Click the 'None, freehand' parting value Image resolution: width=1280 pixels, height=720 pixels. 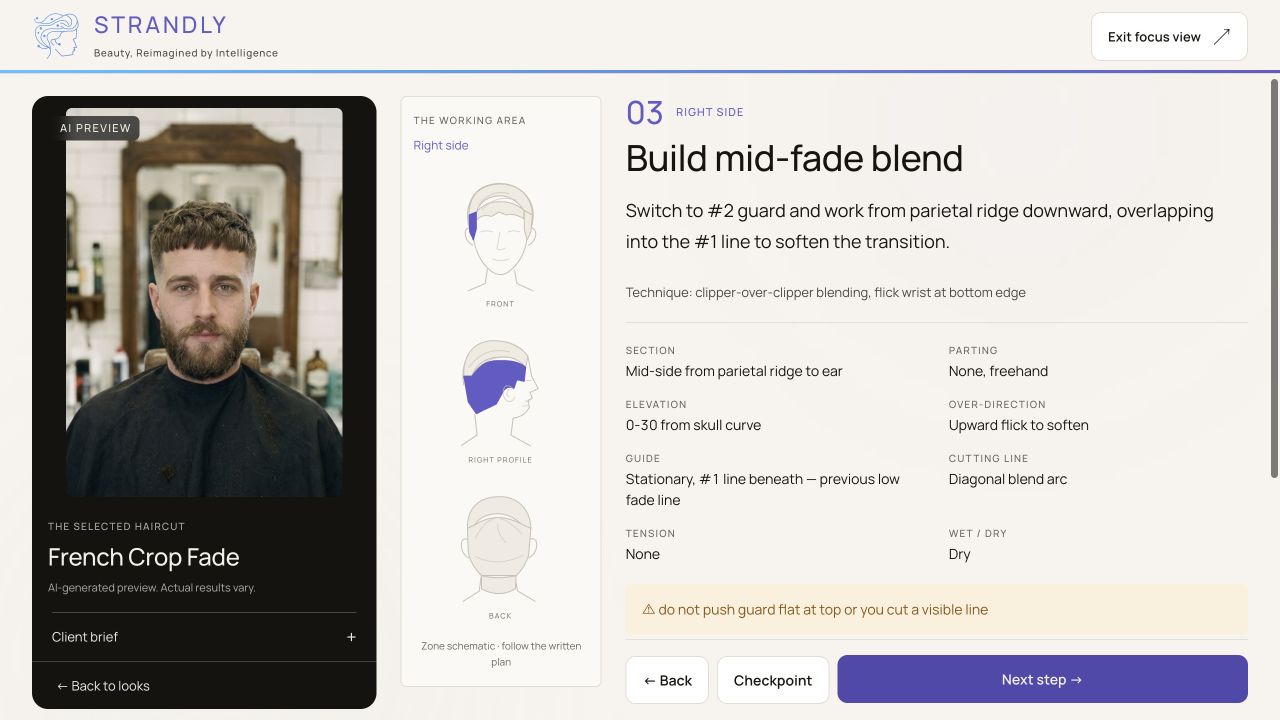[998, 371]
